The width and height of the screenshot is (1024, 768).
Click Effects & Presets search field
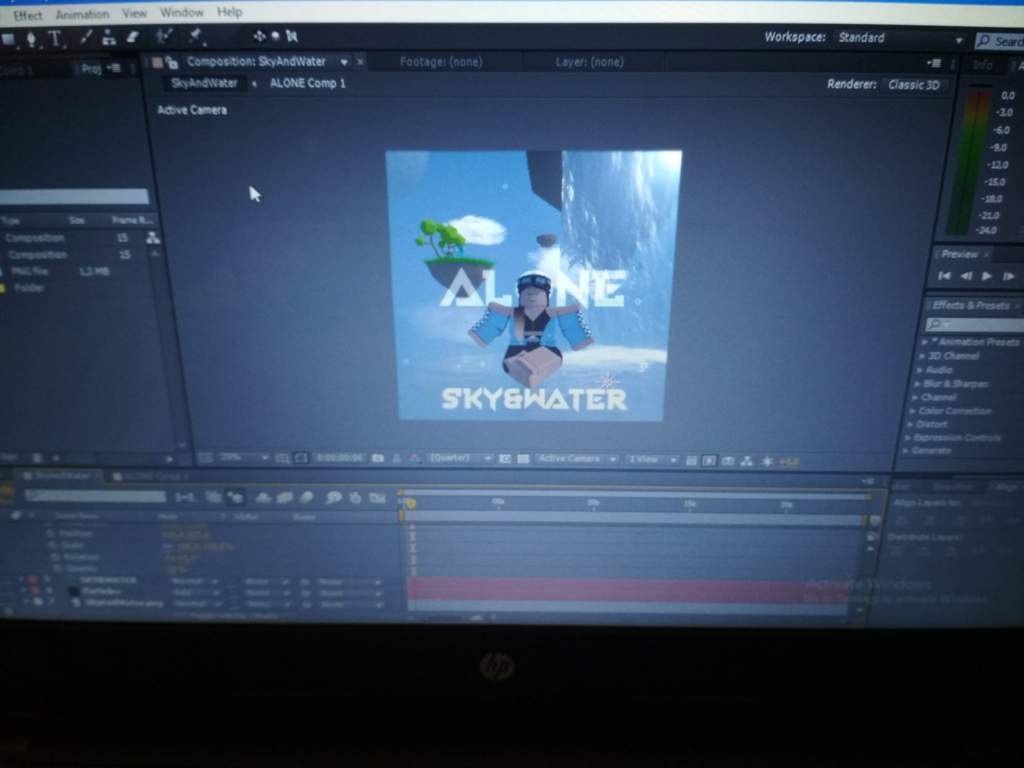pos(976,324)
